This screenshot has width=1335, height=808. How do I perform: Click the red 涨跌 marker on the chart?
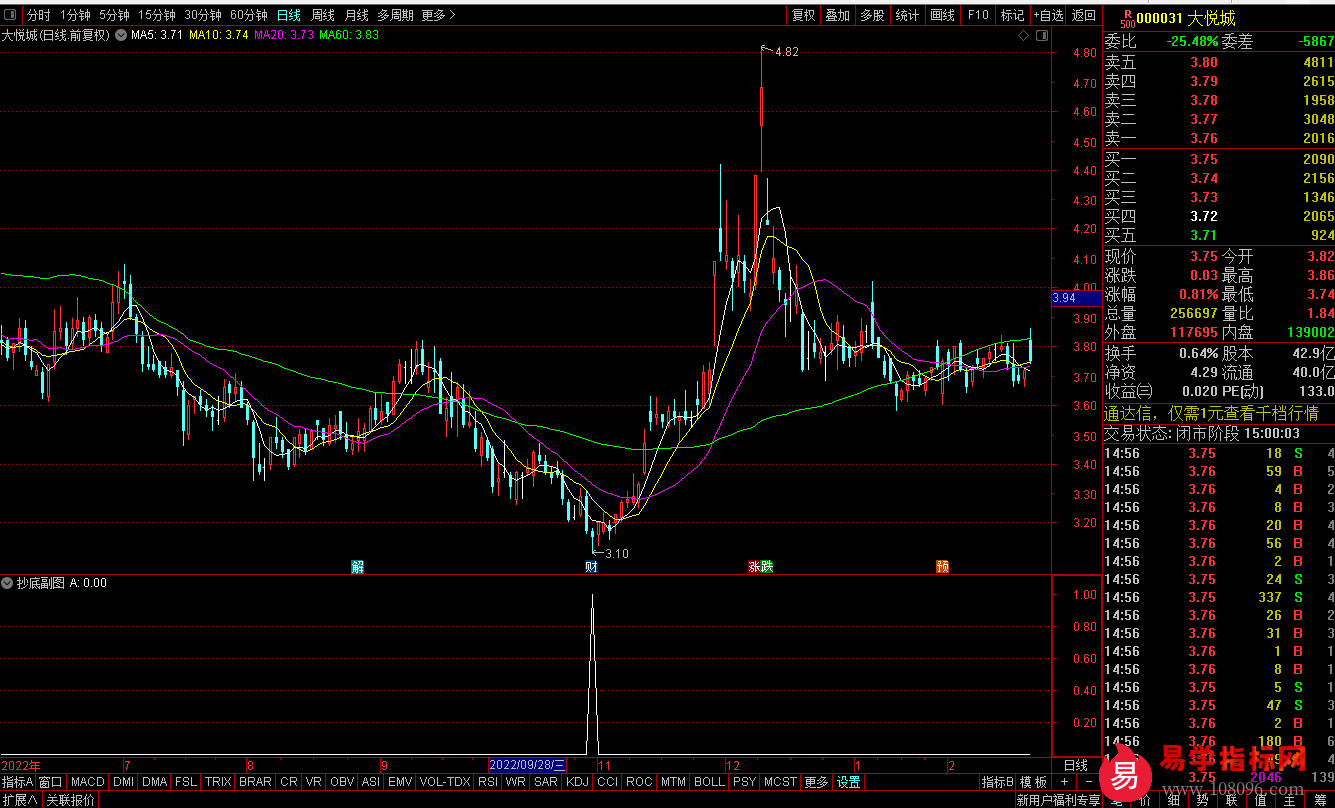761,566
